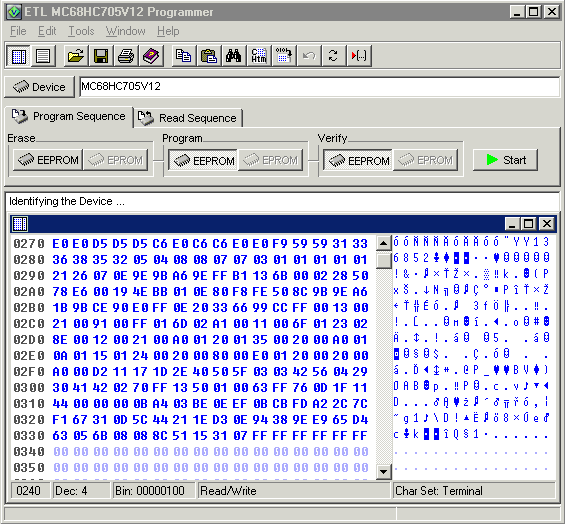Click address 0350 row label
This screenshot has height=524, width=565.
coord(29,468)
